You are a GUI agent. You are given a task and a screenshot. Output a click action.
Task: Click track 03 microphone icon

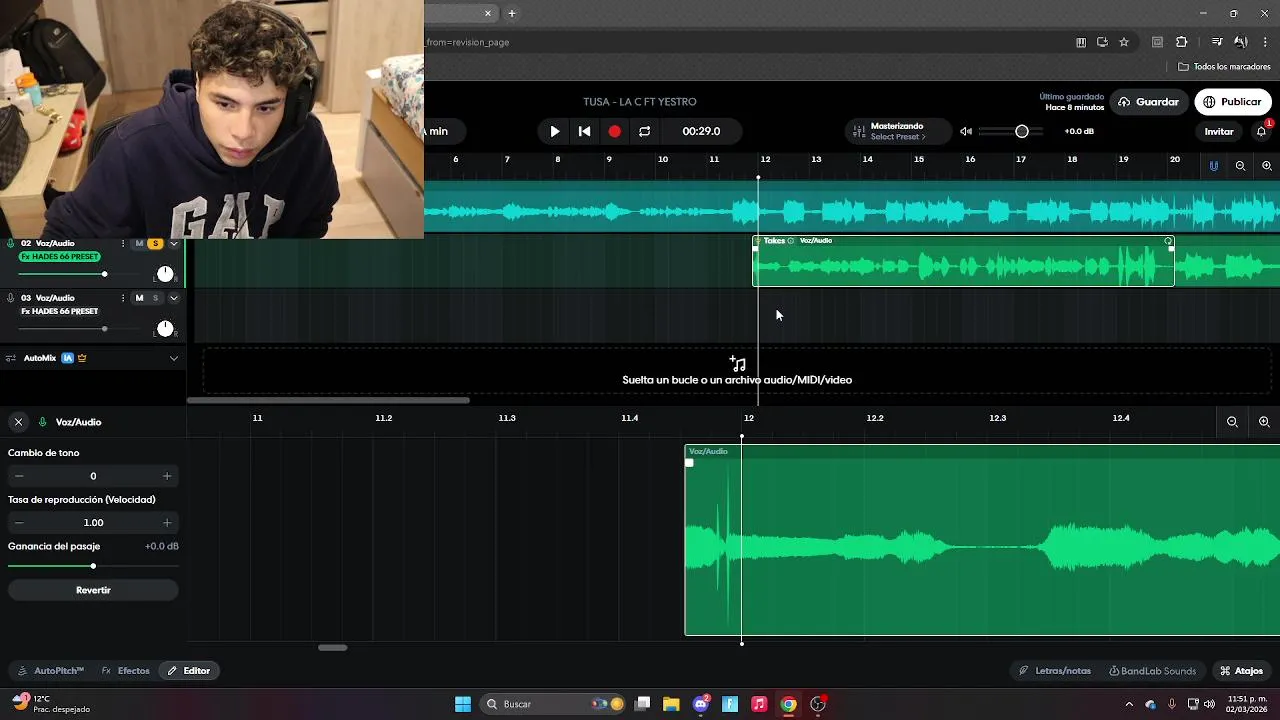tap(11, 298)
